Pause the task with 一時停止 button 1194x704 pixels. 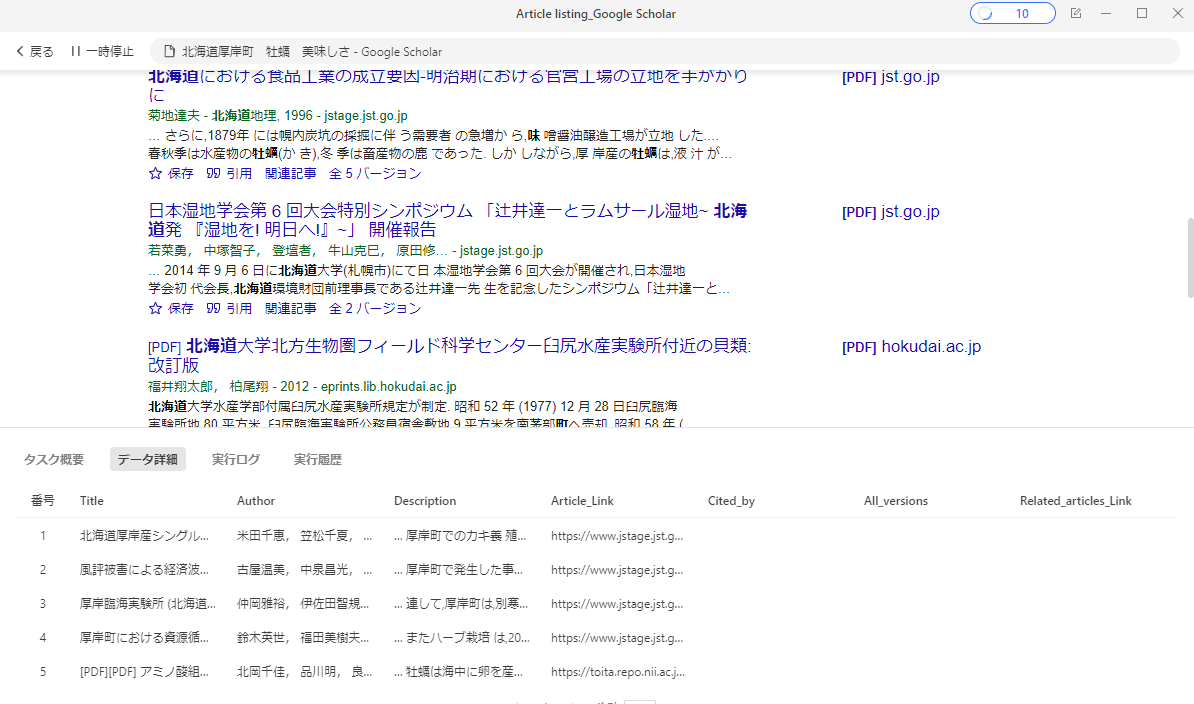point(102,52)
